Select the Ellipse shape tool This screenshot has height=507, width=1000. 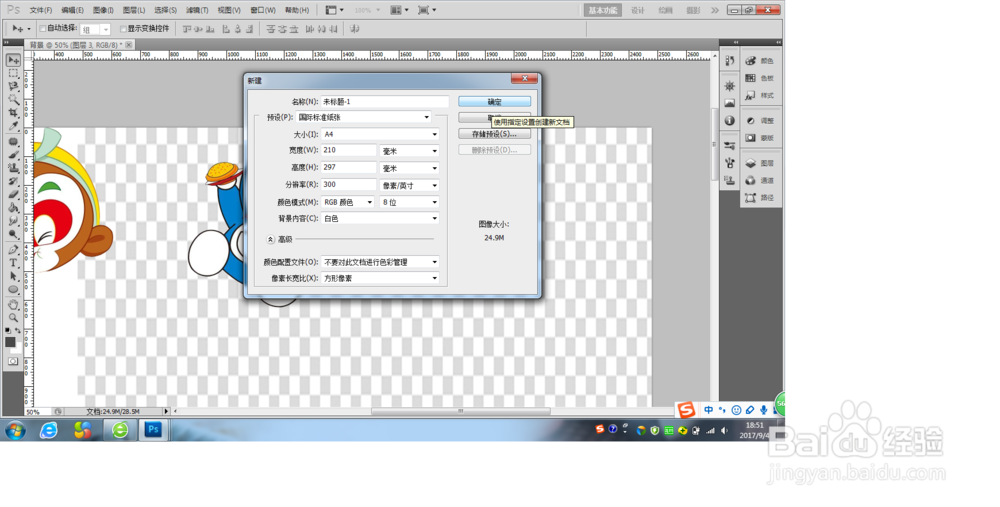(13, 290)
